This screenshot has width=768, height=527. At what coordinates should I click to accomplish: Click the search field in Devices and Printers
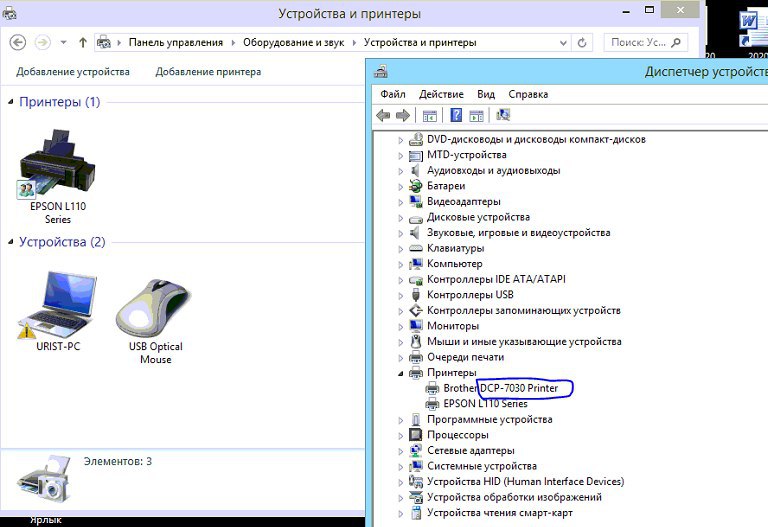click(x=646, y=43)
